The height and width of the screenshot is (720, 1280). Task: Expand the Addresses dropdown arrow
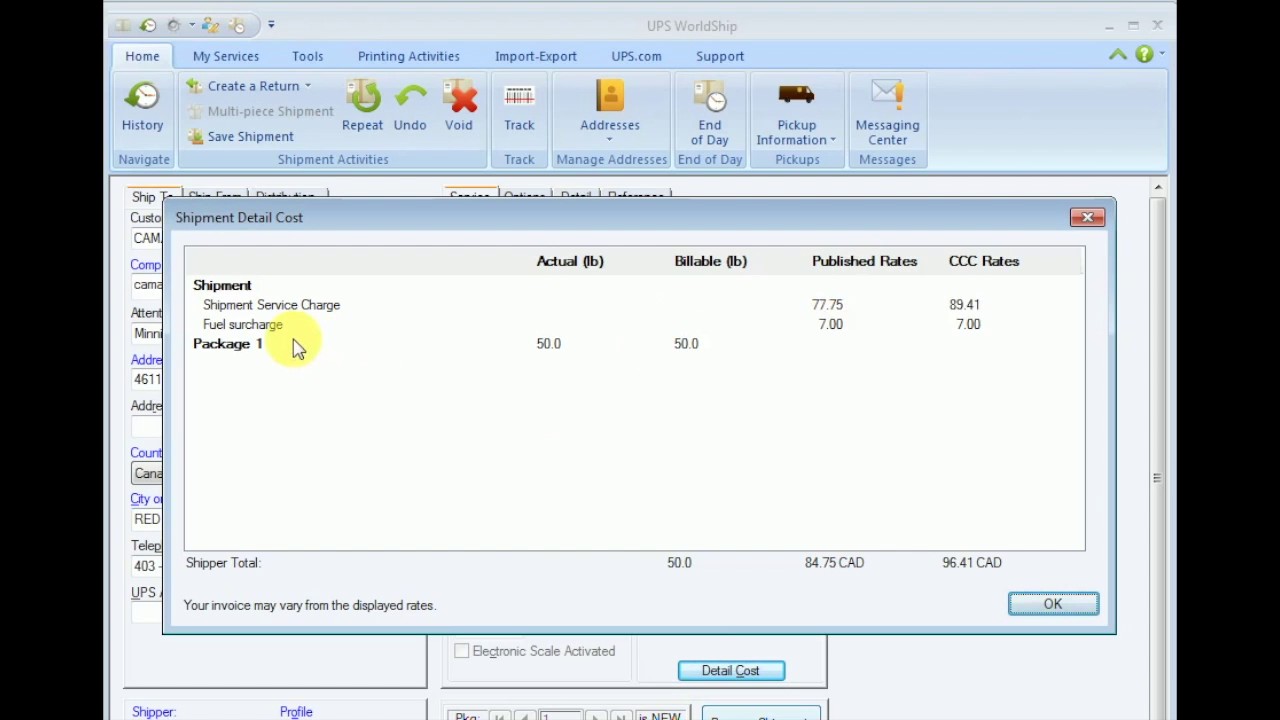pyautogui.click(x=609, y=140)
